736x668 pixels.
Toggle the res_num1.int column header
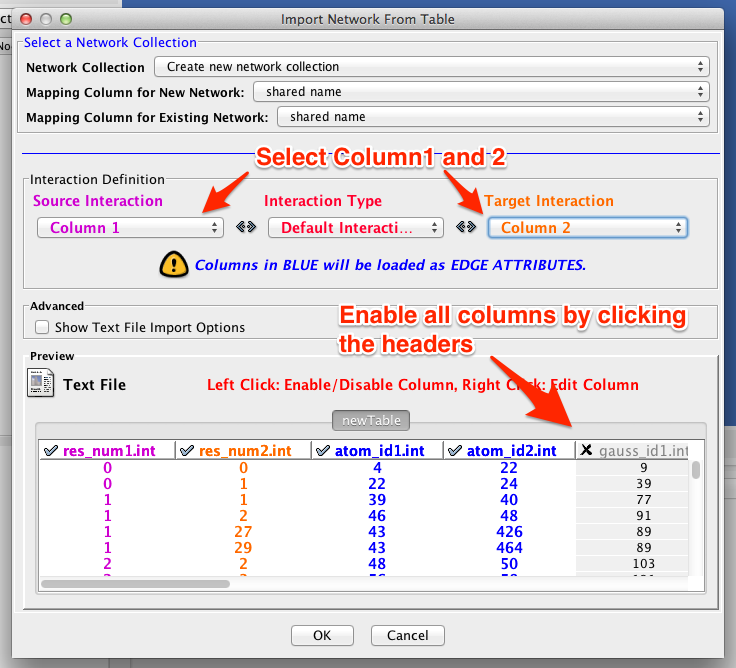106,451
